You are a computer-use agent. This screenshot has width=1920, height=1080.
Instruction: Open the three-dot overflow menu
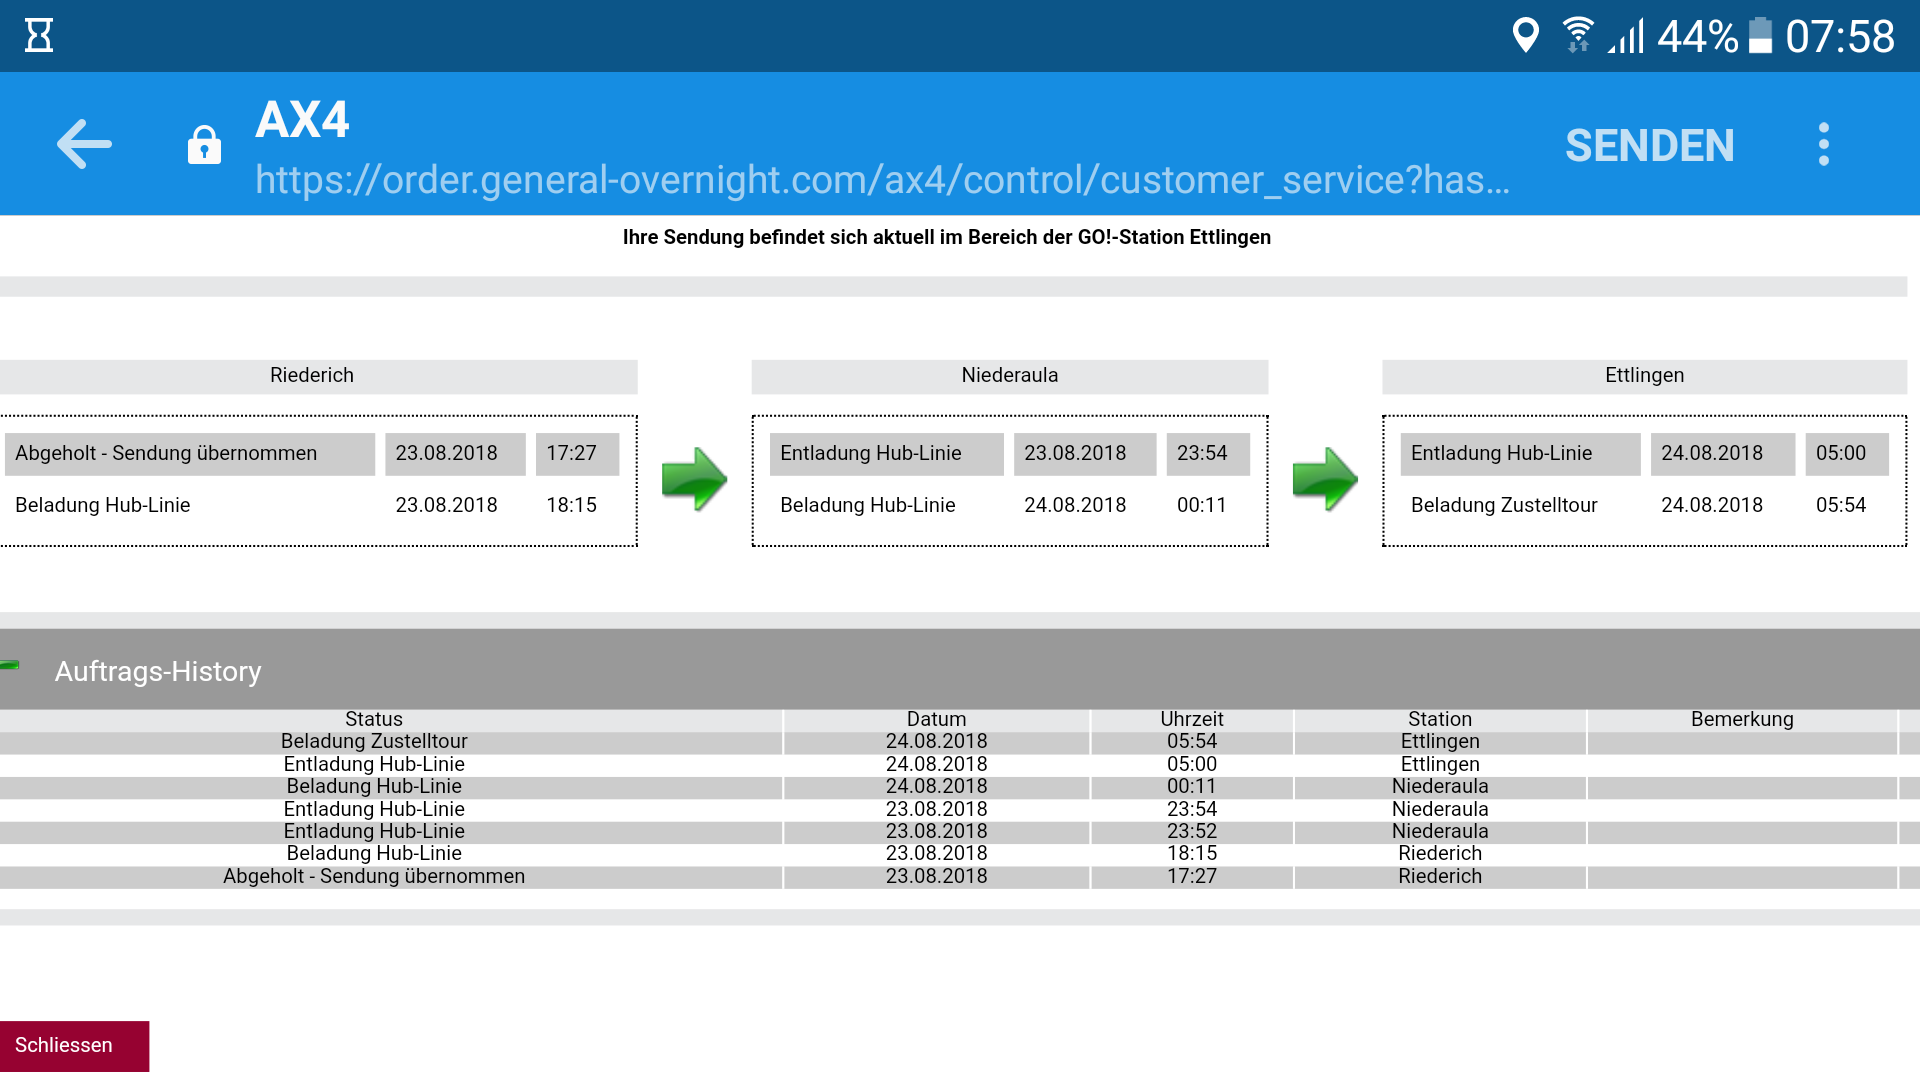click(x=1824, y=145)
